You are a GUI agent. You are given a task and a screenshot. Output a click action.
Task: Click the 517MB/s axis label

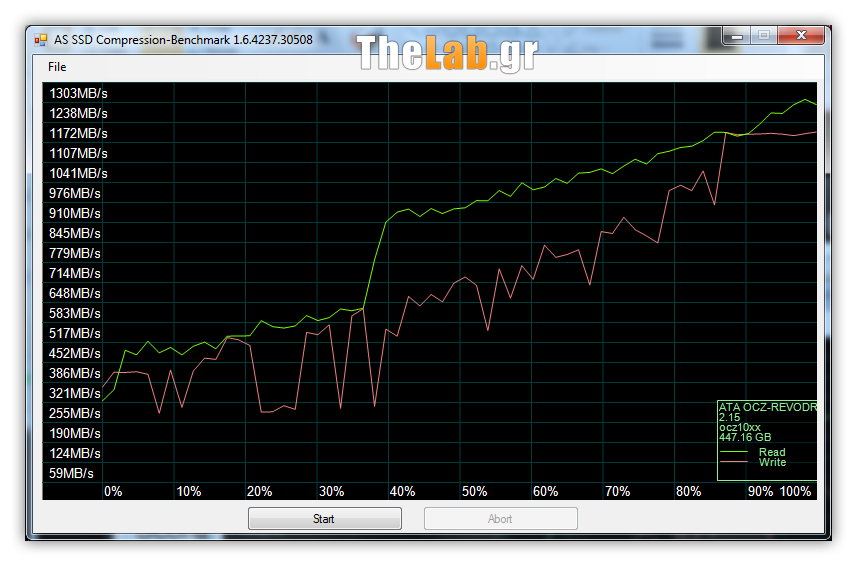point(75,333)
